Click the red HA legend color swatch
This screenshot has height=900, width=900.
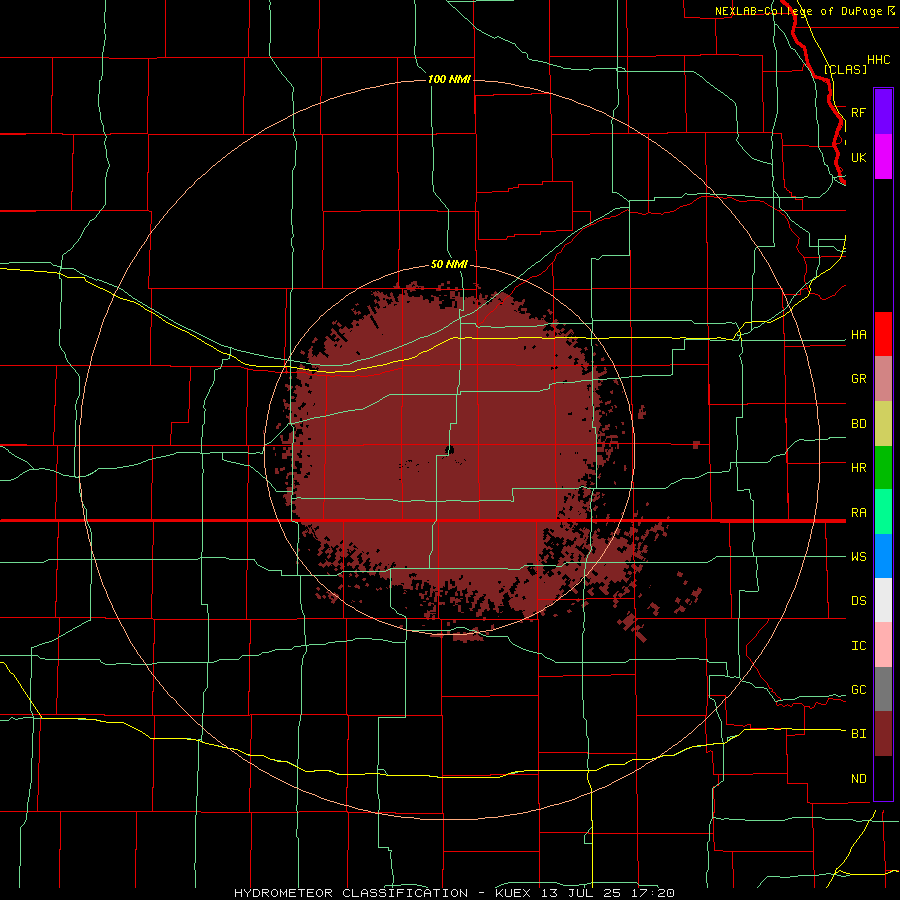pos(883,334)
